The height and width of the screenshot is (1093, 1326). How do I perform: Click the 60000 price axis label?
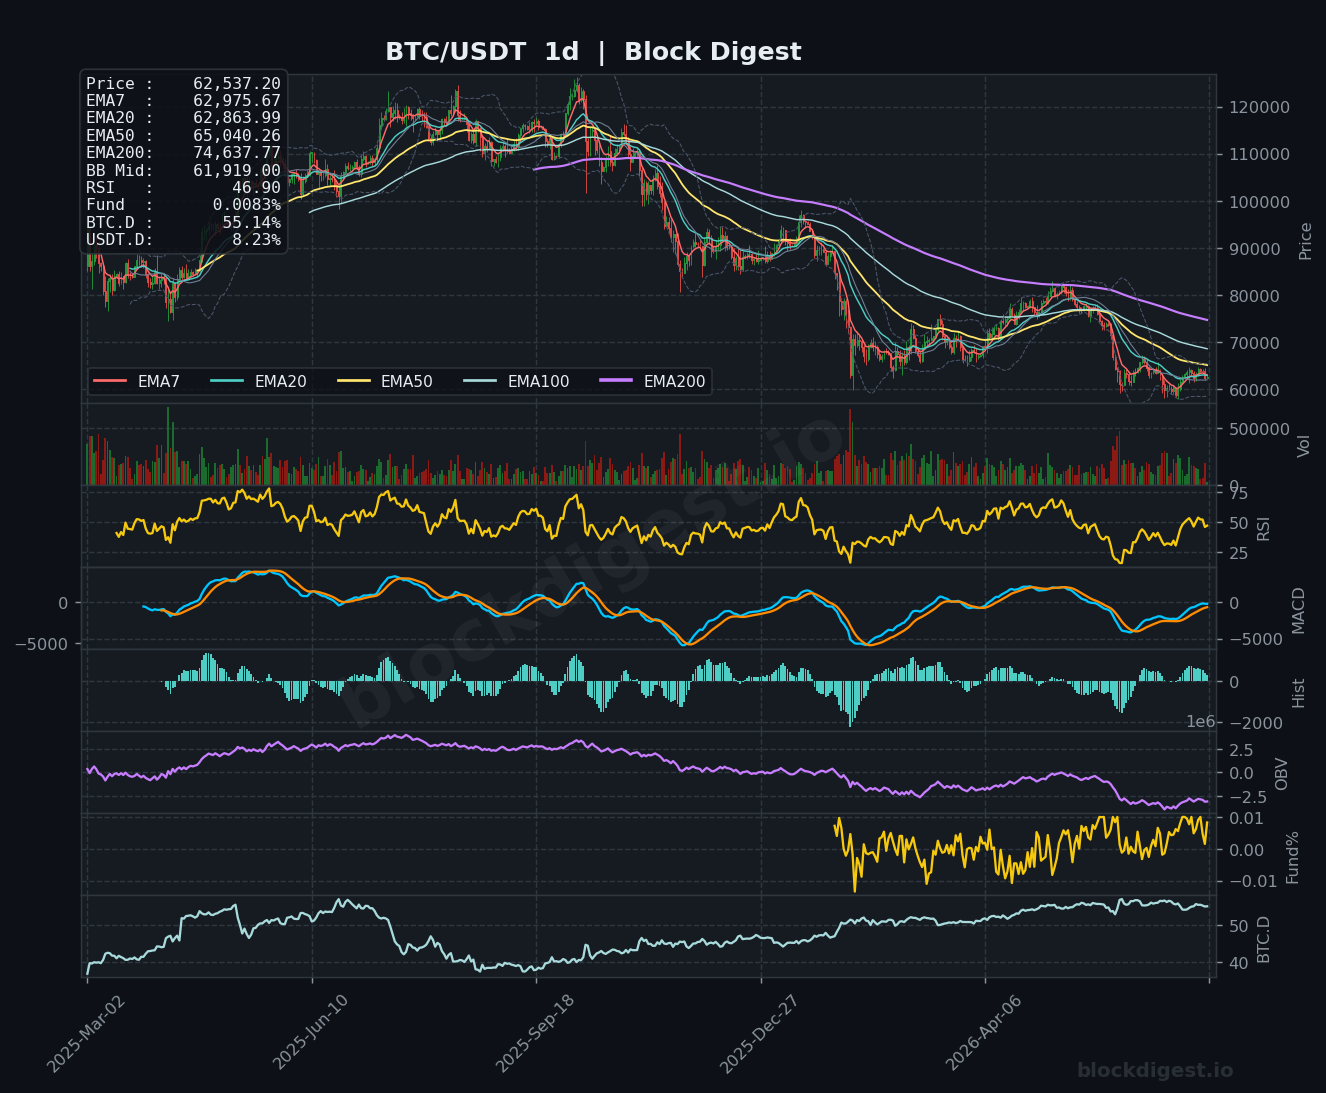[x=1256, y=390]
